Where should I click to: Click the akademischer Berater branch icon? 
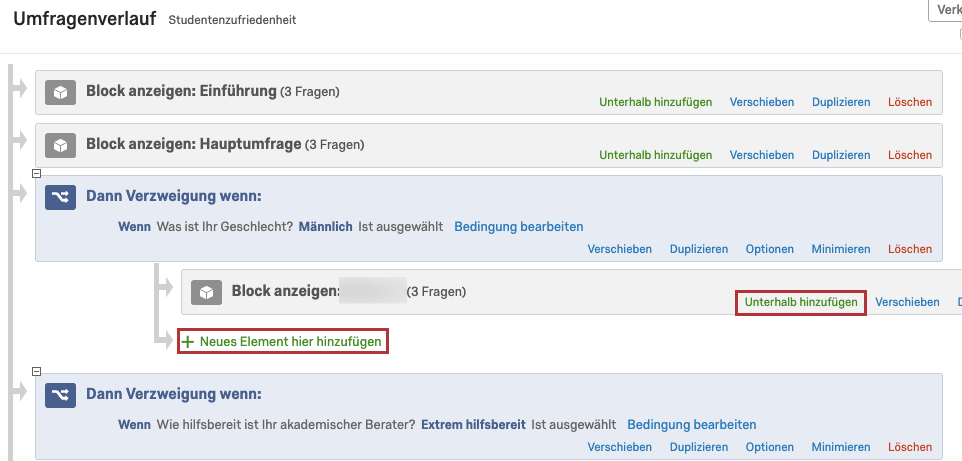pos(60,395)
